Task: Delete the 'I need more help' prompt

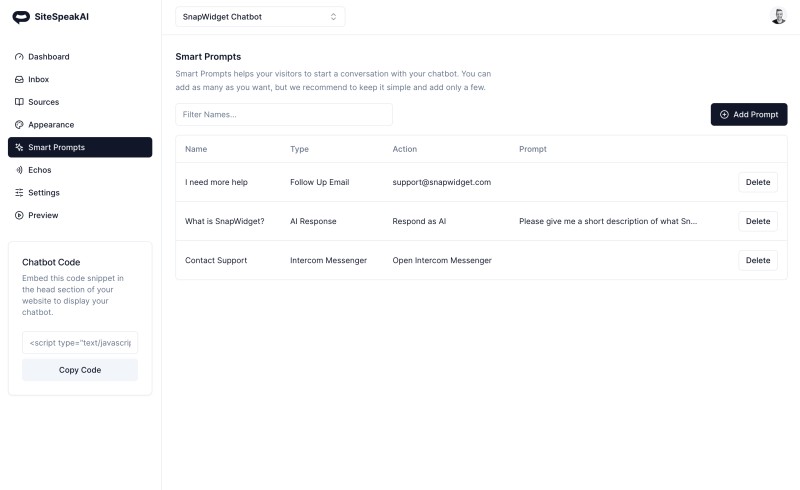Action: coord(758,182)
